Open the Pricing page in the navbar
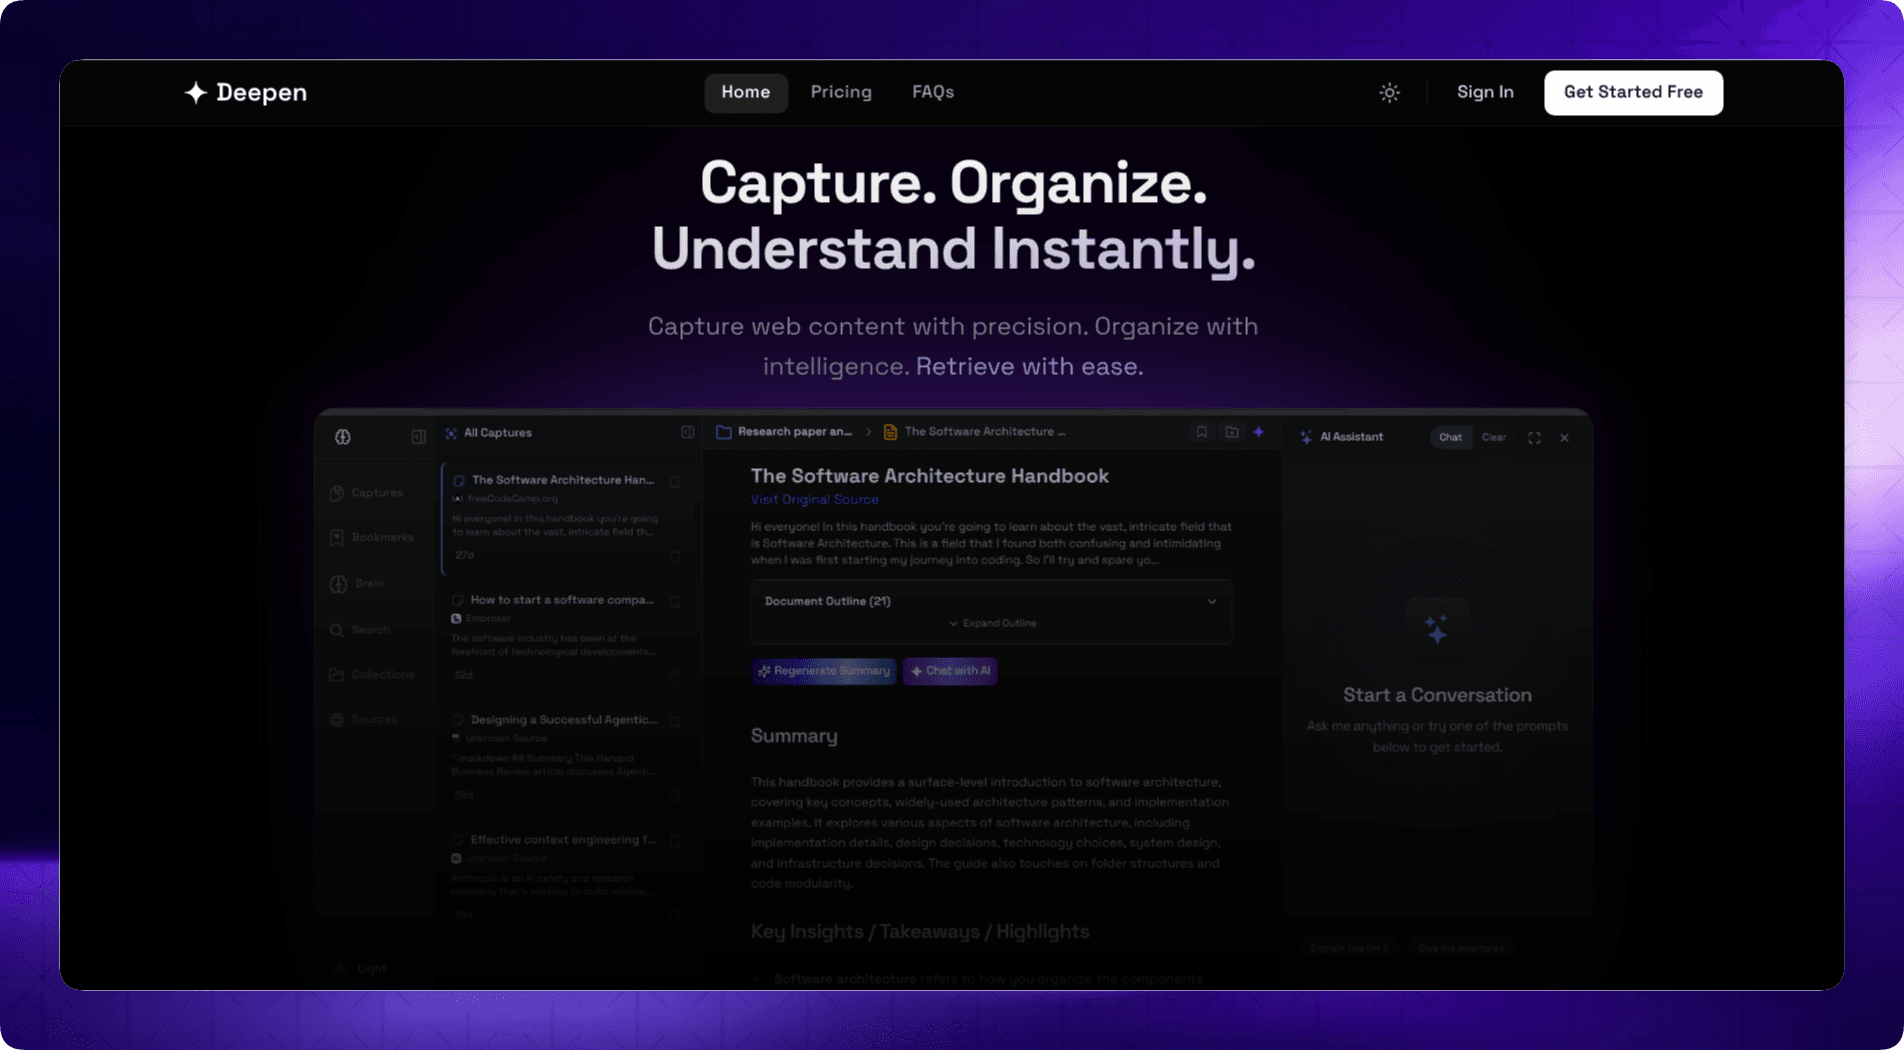The height and width of the screenshot is (1050, 1904). [x=841, y=92]
